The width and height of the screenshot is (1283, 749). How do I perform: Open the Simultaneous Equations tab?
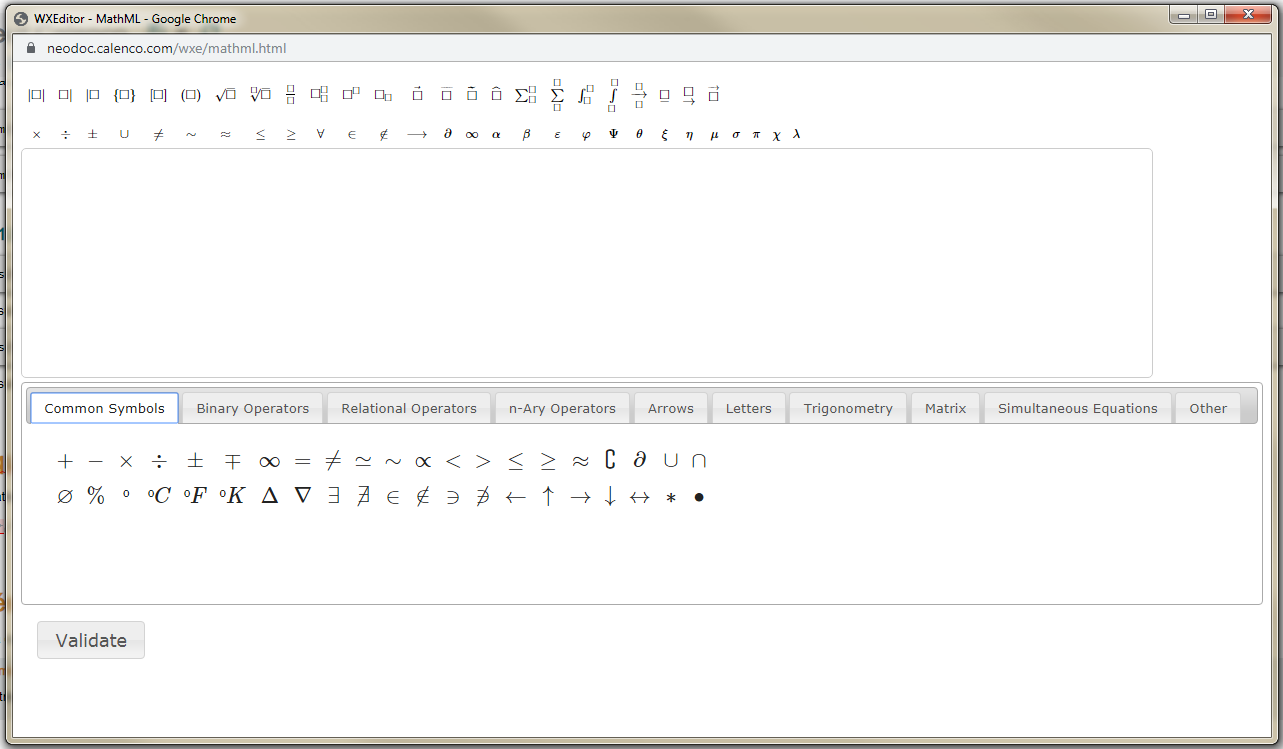(1078, 408)
